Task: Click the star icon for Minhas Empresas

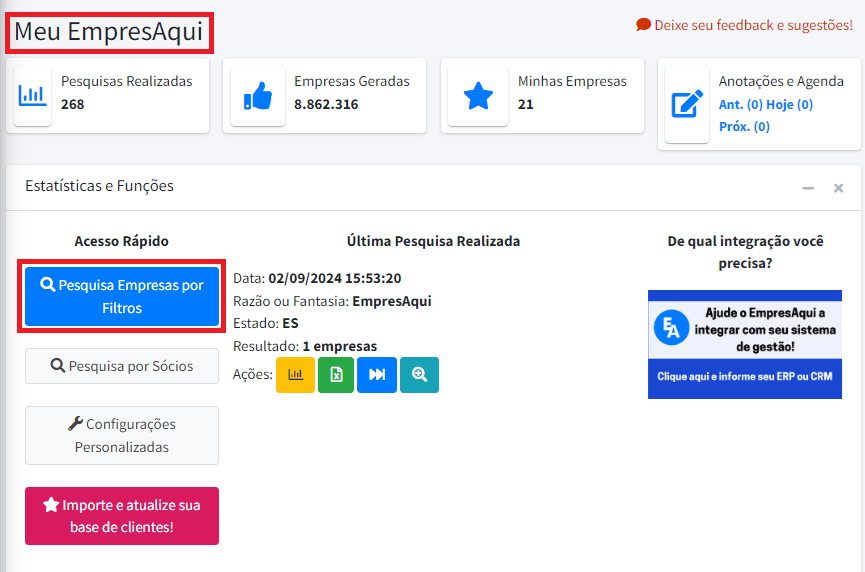Action: [x=478, y=97]
